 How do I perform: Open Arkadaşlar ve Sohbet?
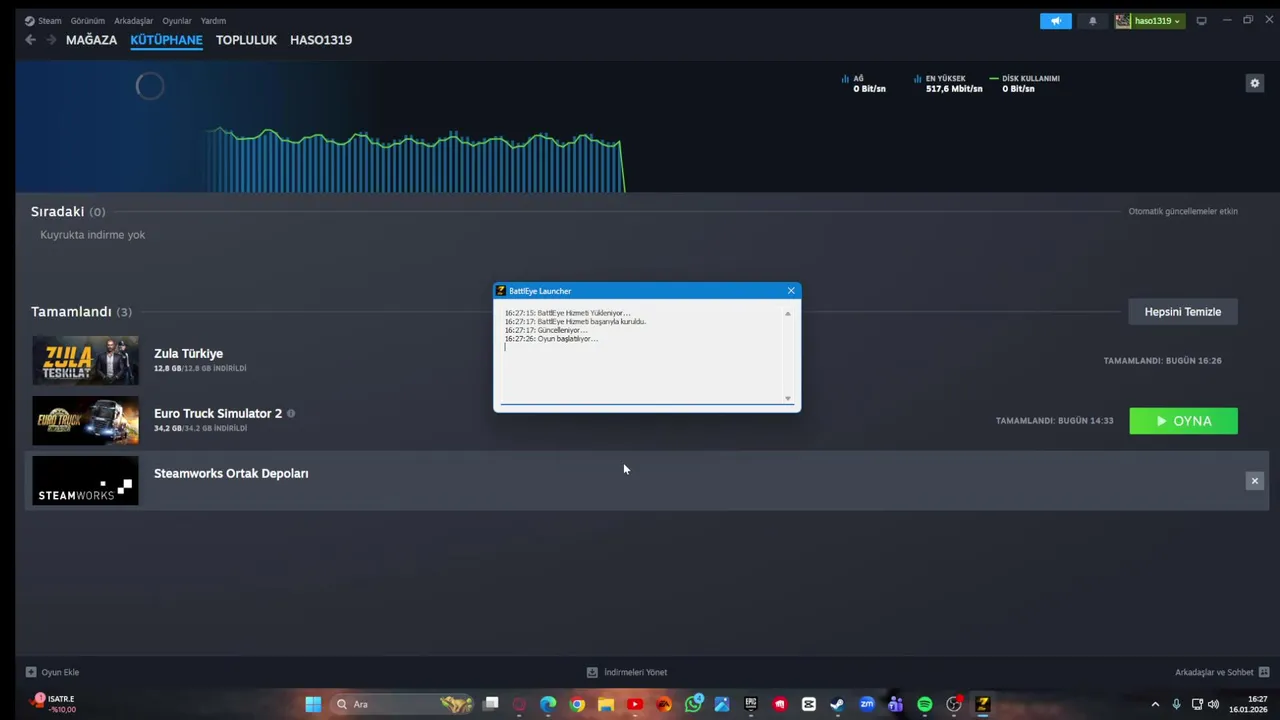pyautogui.click(x=1222, y=672)
